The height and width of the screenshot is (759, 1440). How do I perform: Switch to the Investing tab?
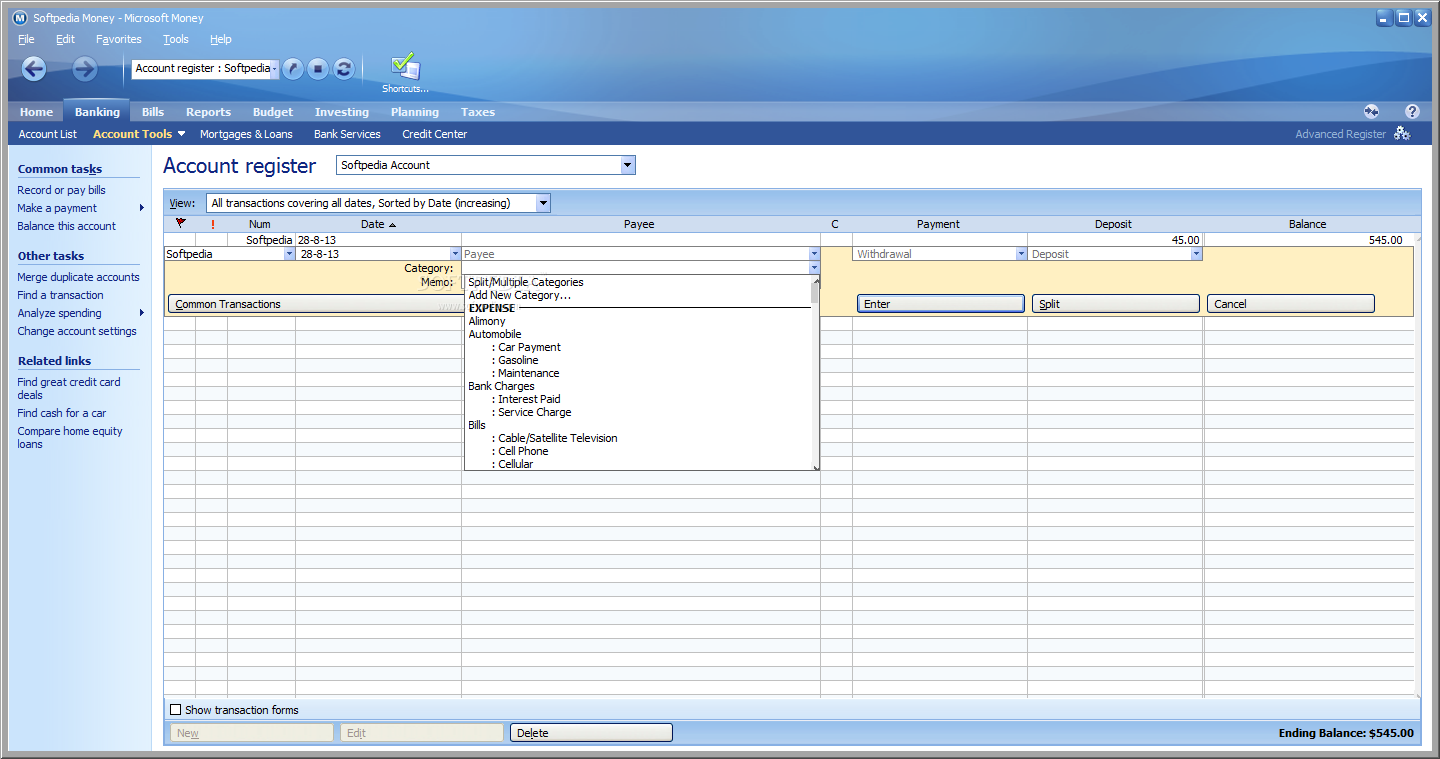[x=342, y=112]
